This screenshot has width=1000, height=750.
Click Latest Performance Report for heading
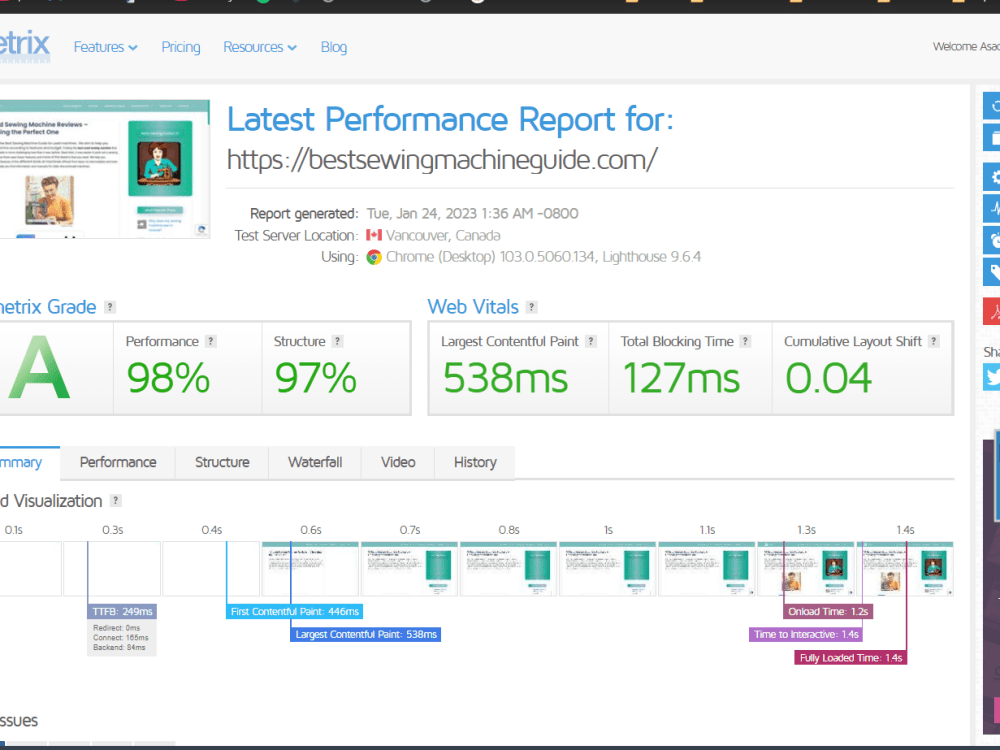(x=450, y=119)
